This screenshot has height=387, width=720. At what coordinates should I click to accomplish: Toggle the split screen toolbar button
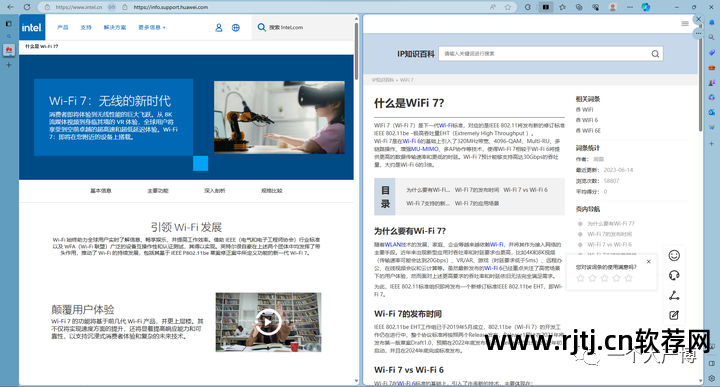(x=546, y=7)
